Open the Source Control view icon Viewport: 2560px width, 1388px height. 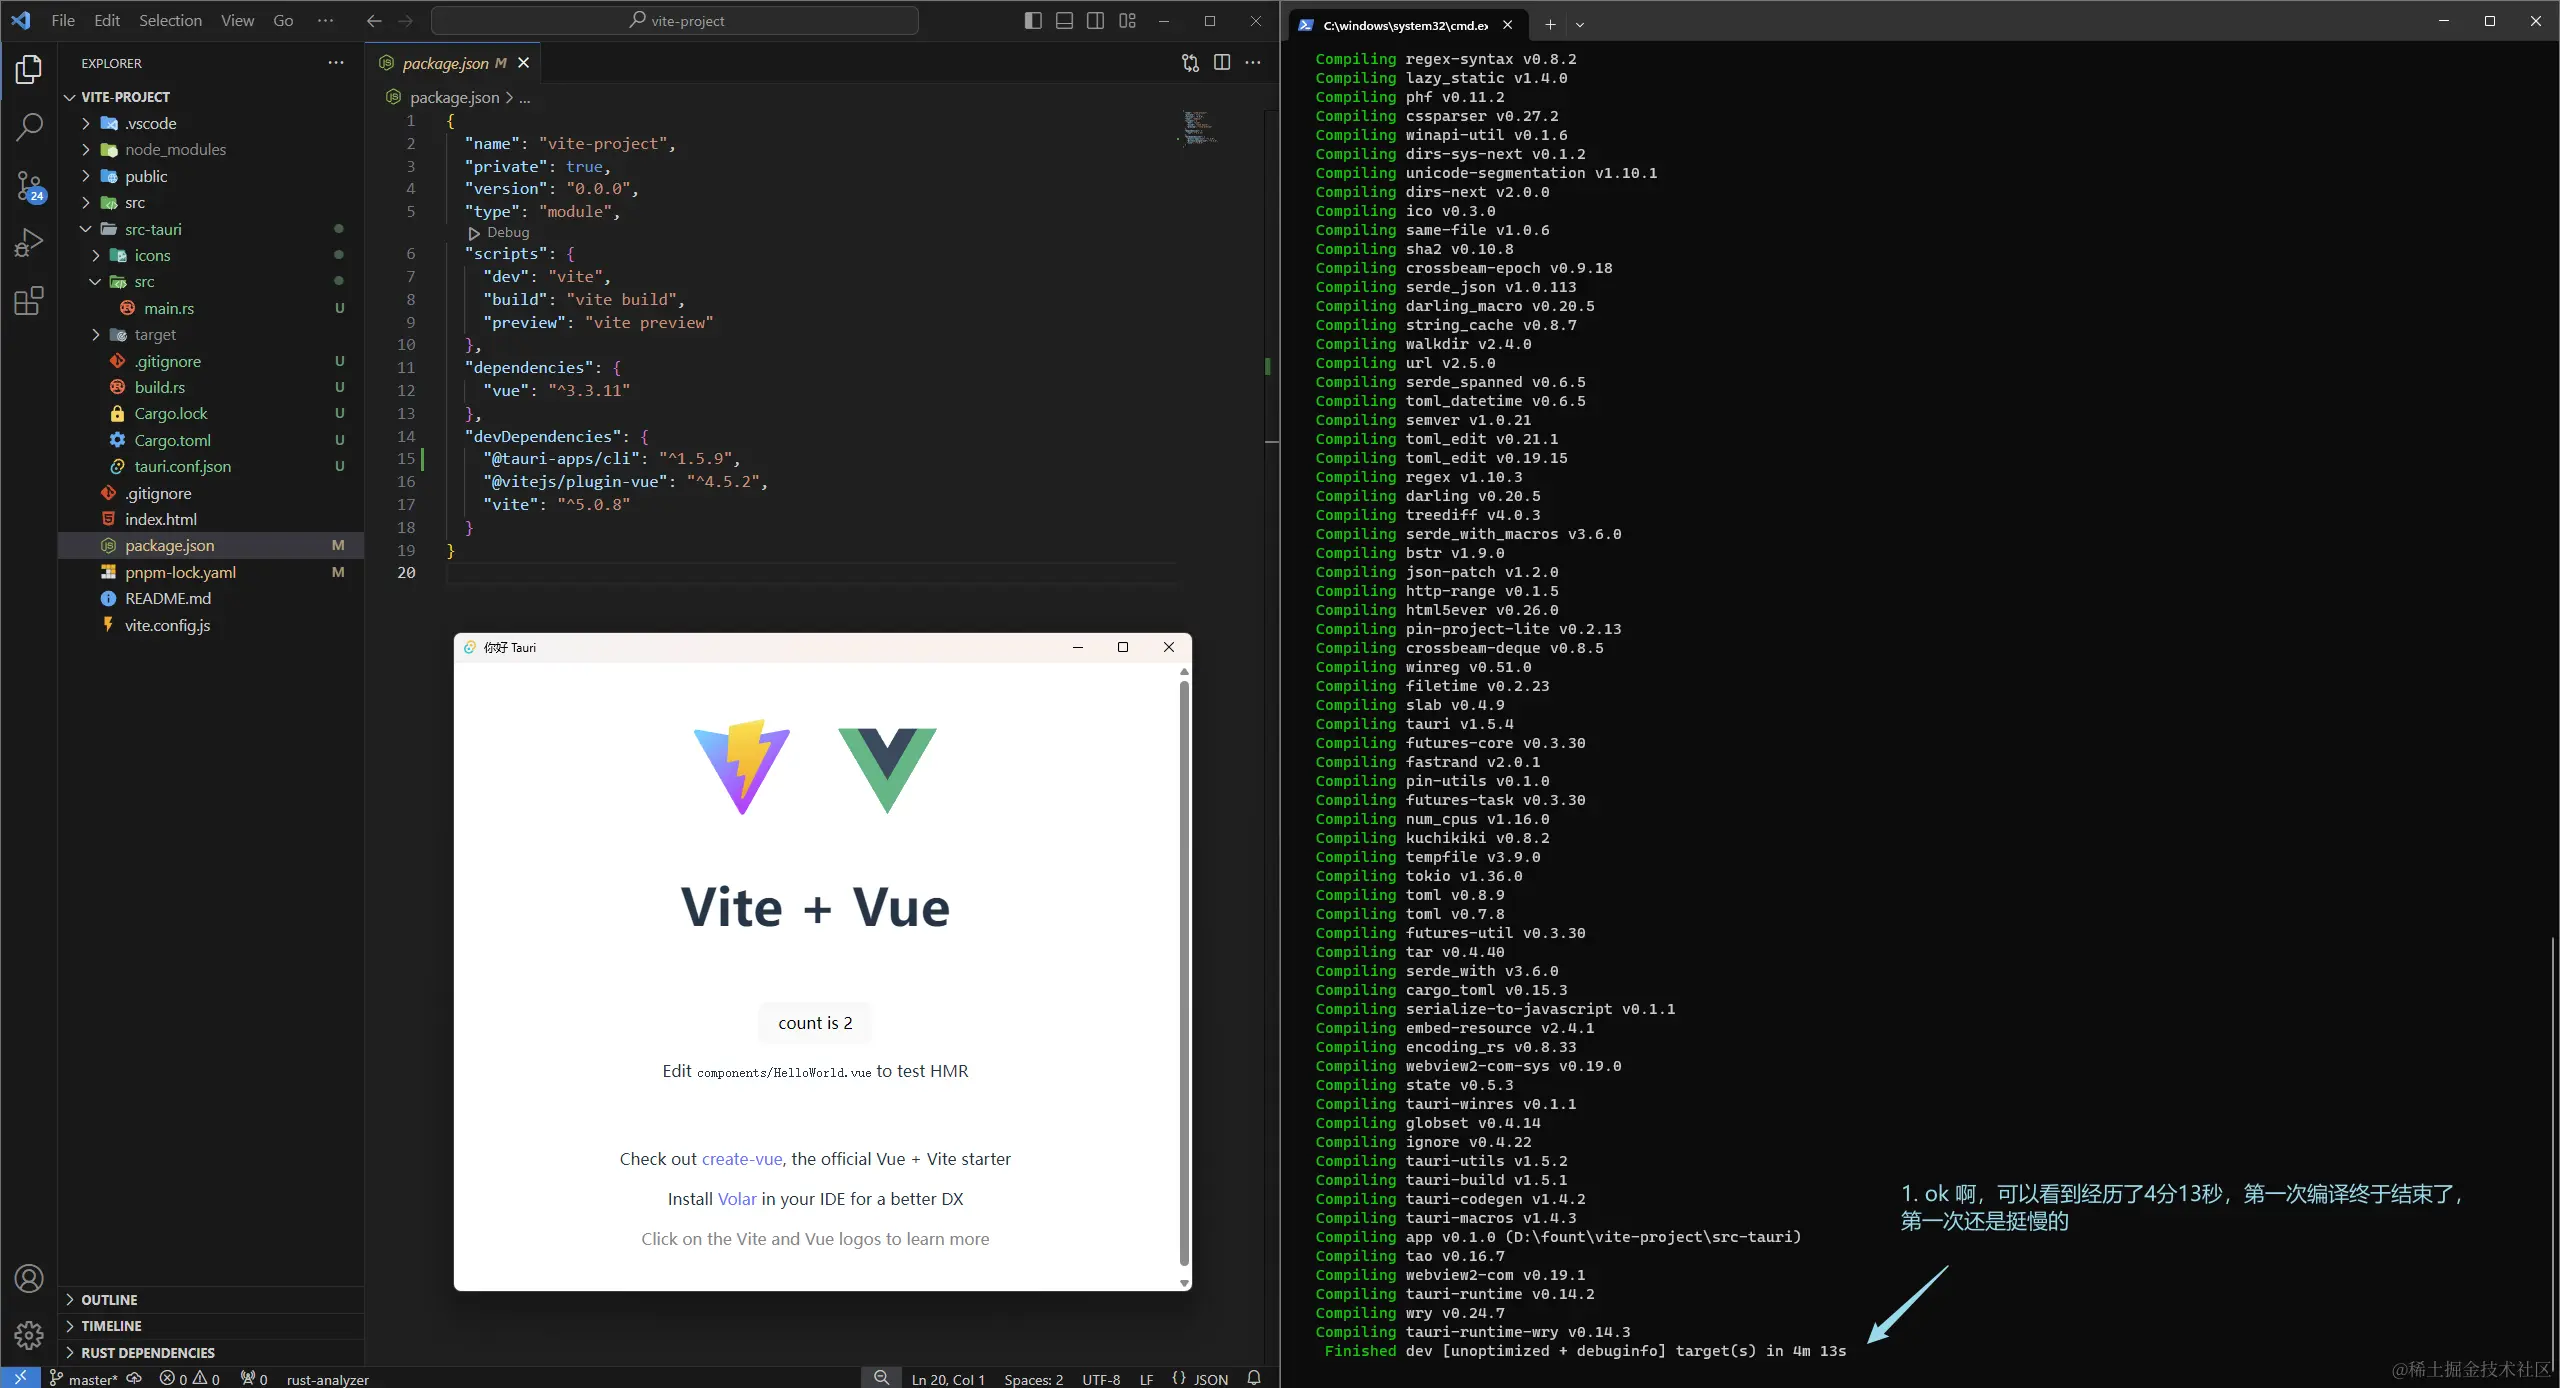click(x=30, y=186)
